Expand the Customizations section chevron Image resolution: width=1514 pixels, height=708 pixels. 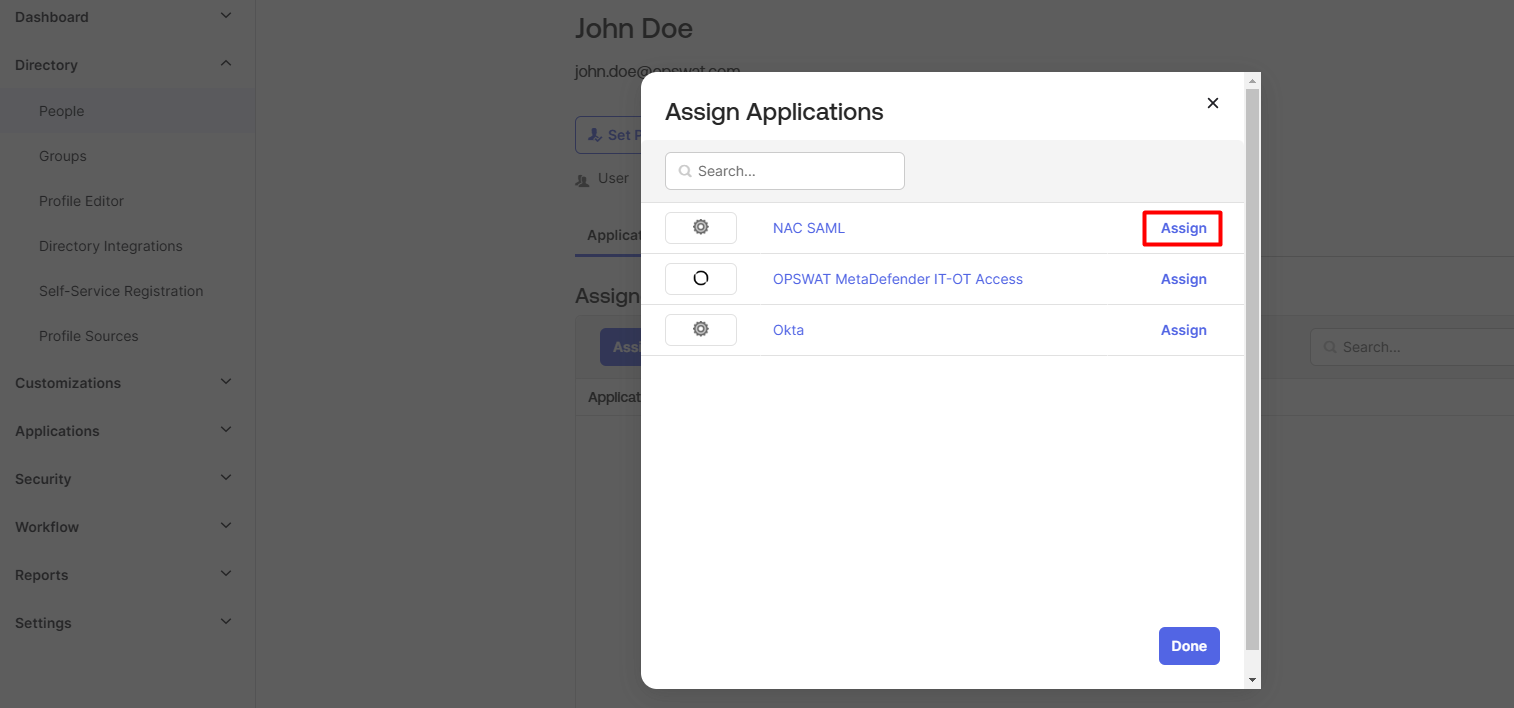pyautogui.click(x=226, y=382)
